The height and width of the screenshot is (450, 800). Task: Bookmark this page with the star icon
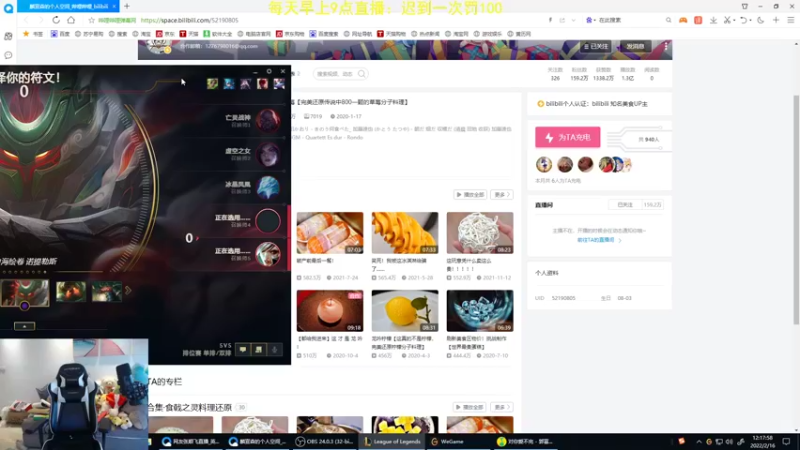(x=91, y=20)
